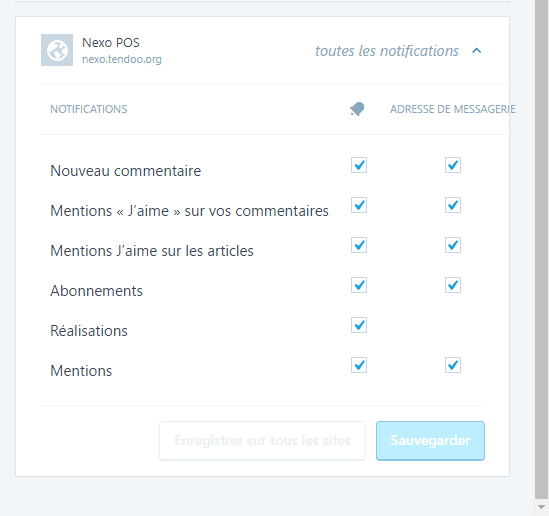The width and height of the screenshot is (549, 516).
Task: Uncheck email notification for Nouveau commentaire
Action: tap(453, 165)
